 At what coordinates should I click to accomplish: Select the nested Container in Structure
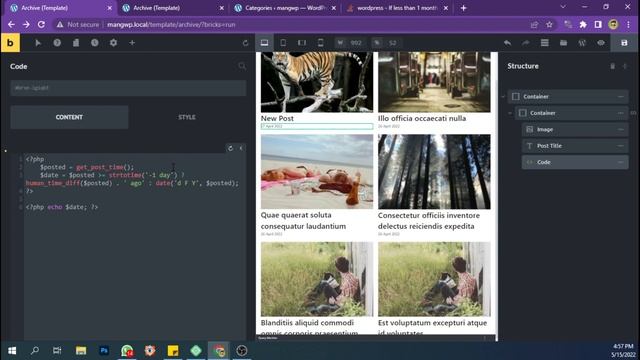tap(571, 113)
